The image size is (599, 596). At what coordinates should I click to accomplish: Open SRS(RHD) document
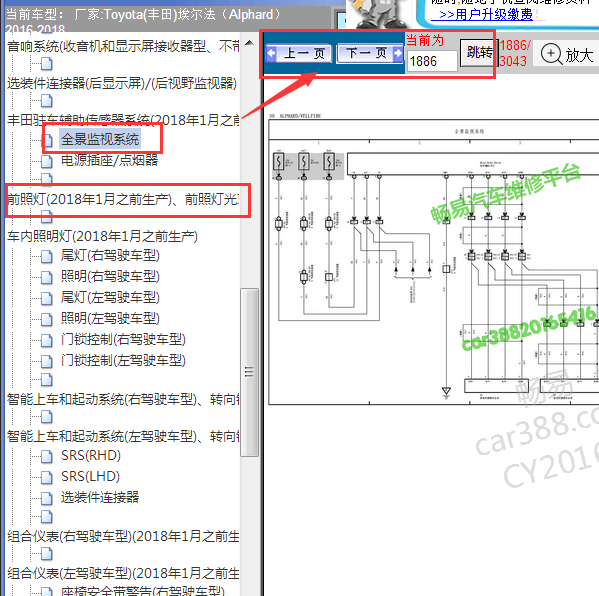tap(91, 455)
